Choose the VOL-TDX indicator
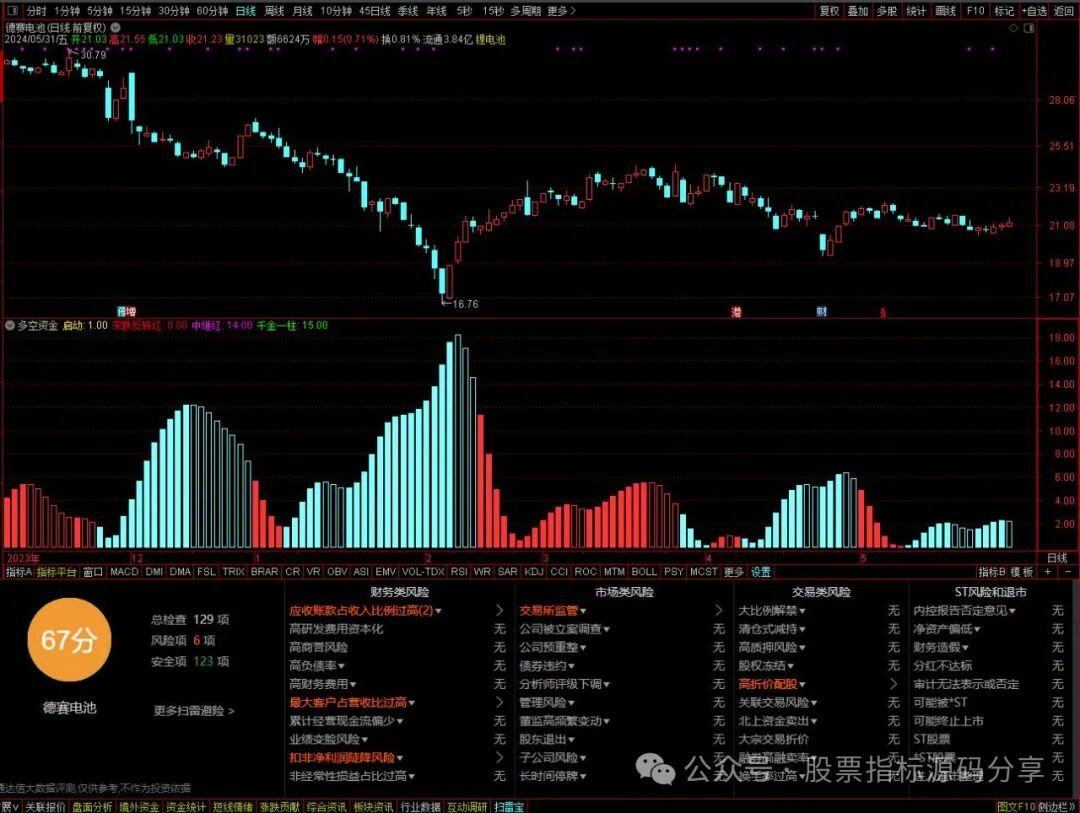This screenshot has height=813, width=1080. point(423,572)
